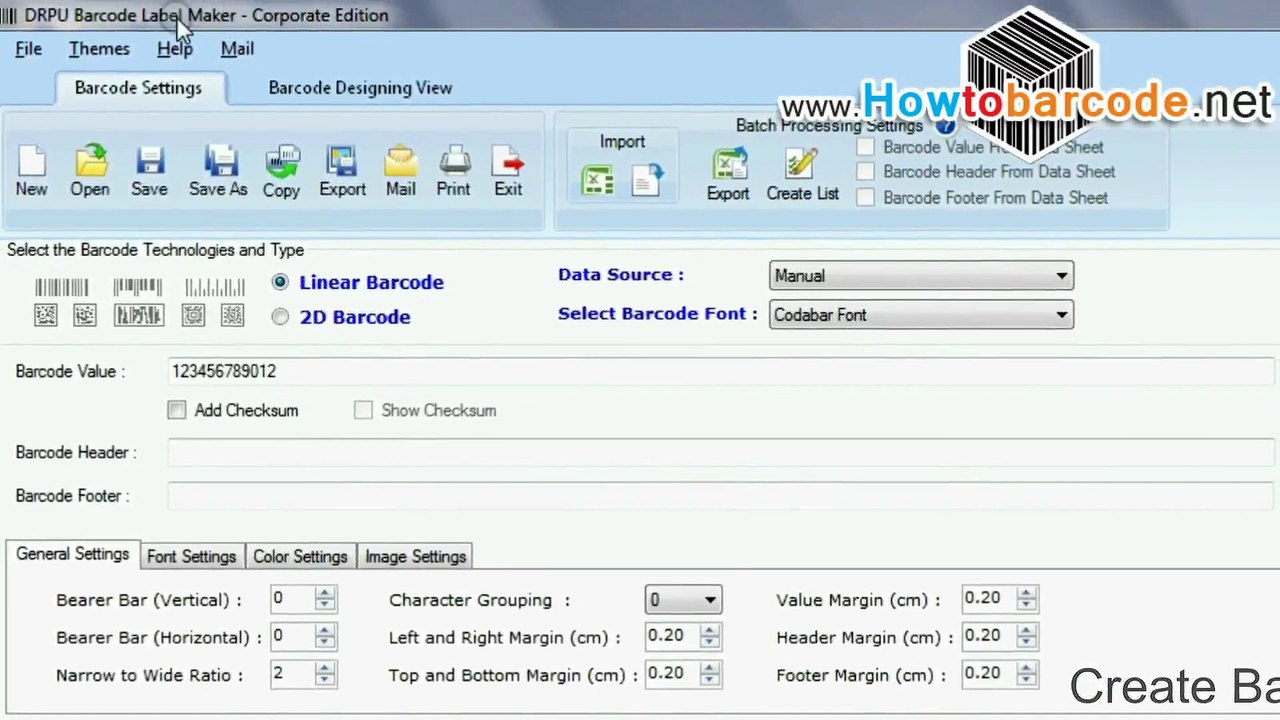Viewport: 1280px width, 720px height.
Task: Import data from Excel sheet icon
Action: point(597,180)
